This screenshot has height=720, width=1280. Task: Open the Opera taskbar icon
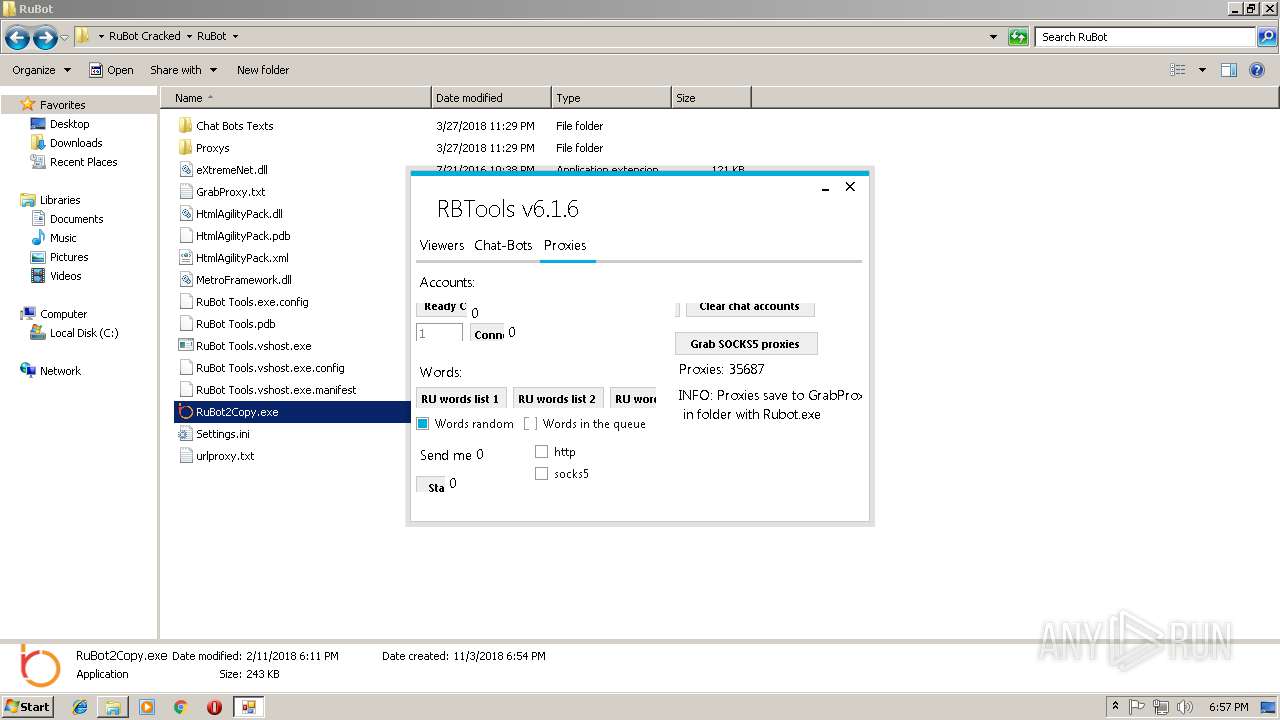pyautogui.click(x=214, y=707)
